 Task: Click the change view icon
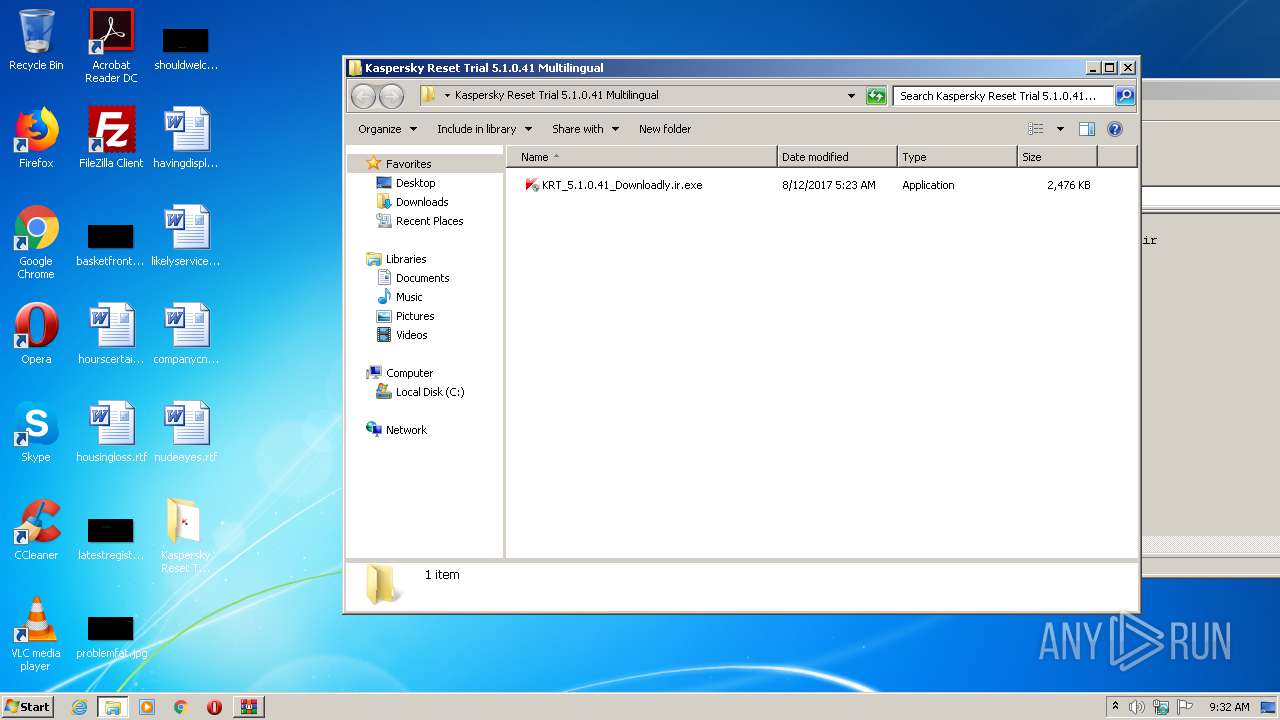click(1036, 129)
